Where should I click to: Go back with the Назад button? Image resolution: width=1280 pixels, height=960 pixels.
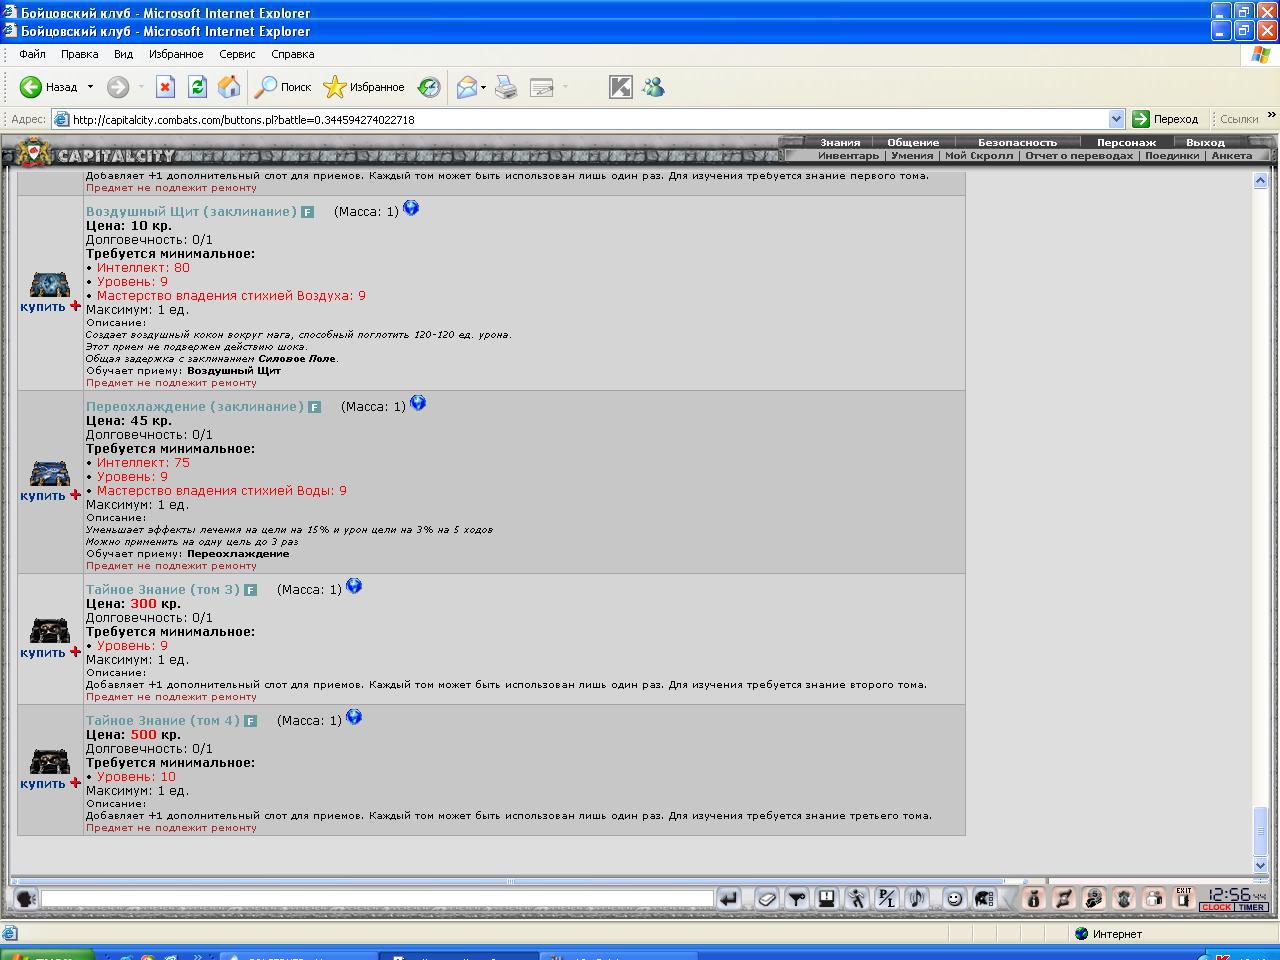tap(48, 87)
